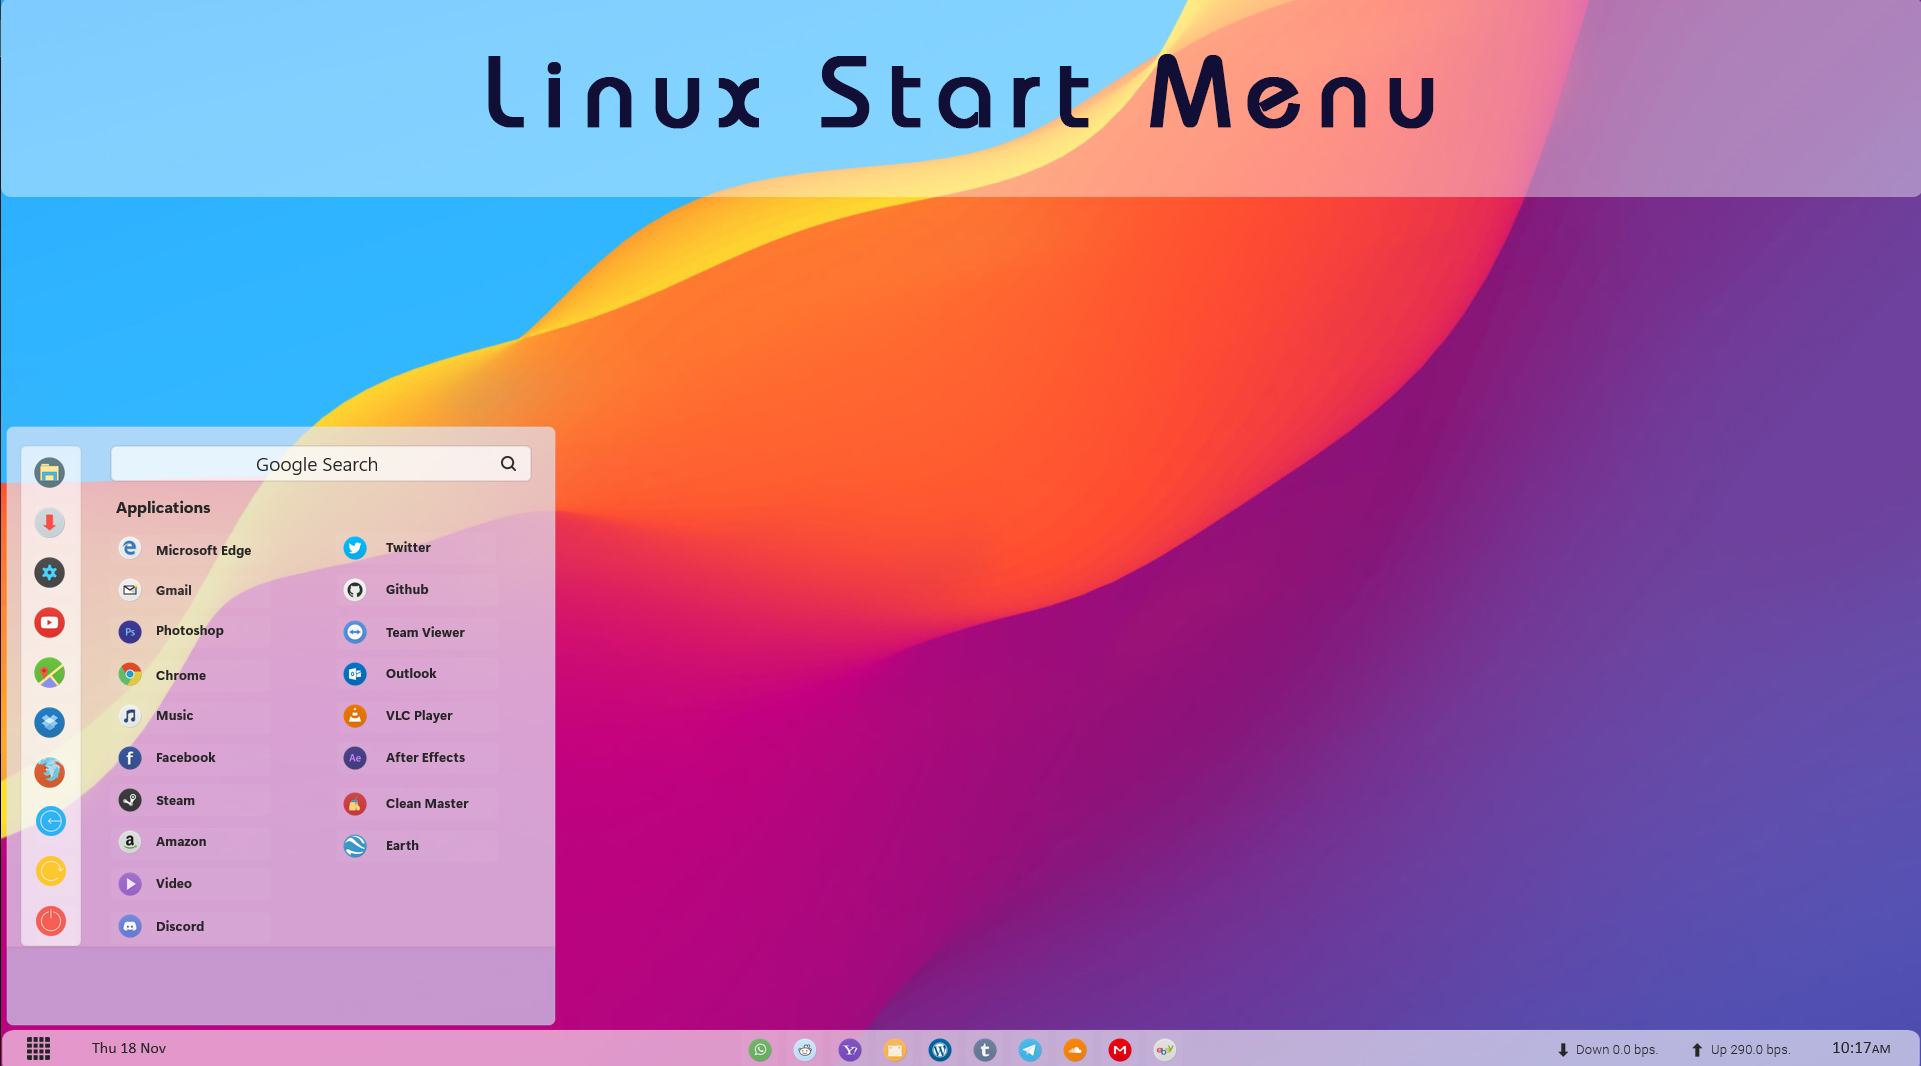The height and width of the screenshot is (1066, 1921).
Task: Open Discord from the Applications list
Action: [180, 926]
